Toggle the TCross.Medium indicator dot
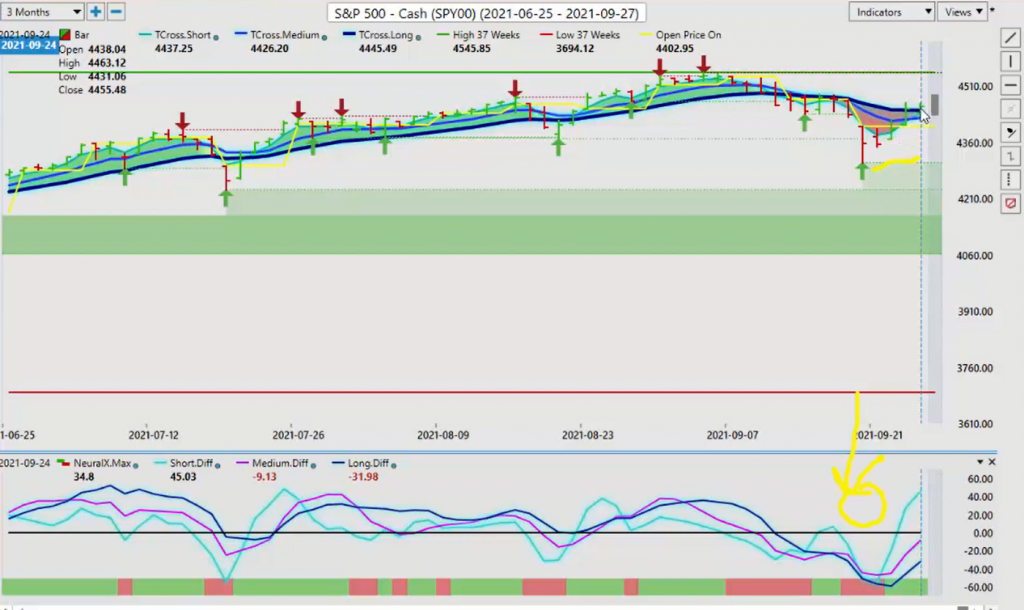This screenshot has width=1024, height=610. [325, 37]
